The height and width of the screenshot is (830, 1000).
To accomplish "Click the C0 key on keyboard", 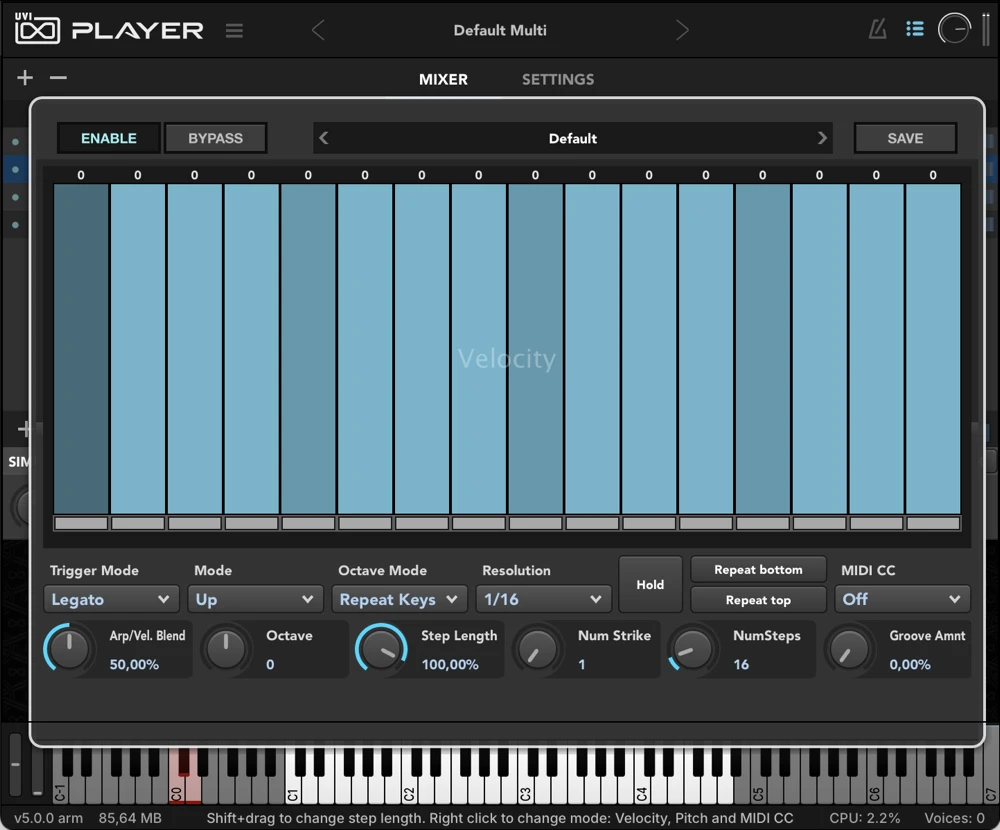I will (x=177, y=791).
